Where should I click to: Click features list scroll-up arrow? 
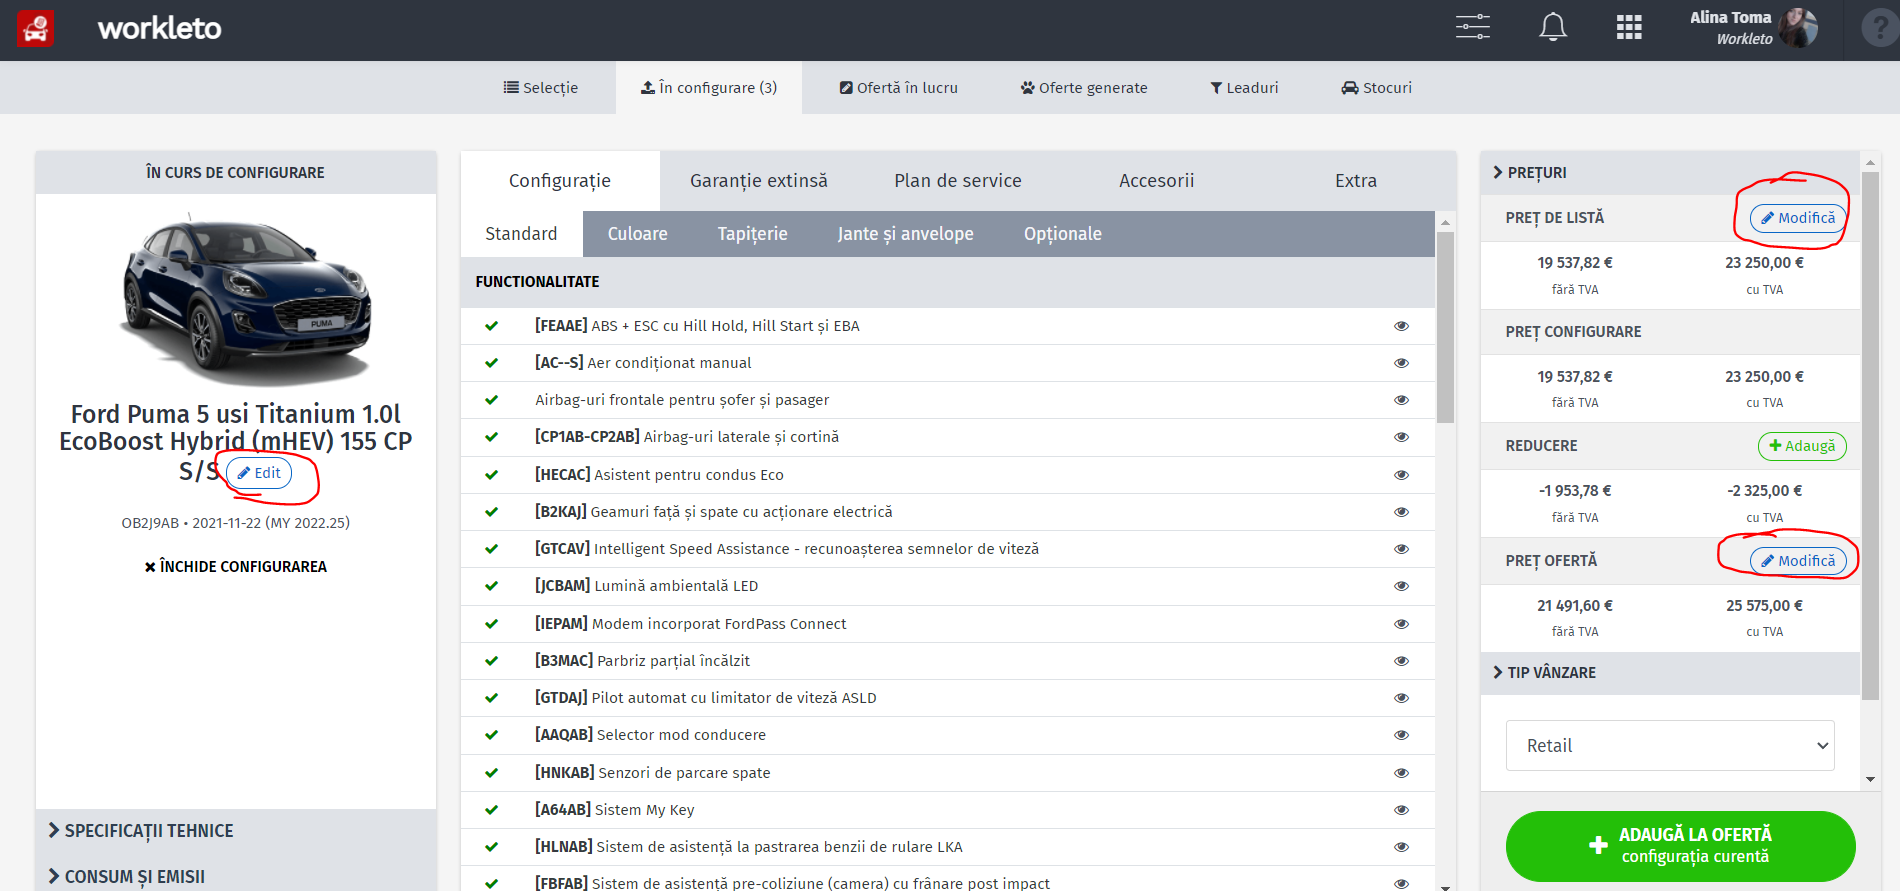[x=1445, y=221]
